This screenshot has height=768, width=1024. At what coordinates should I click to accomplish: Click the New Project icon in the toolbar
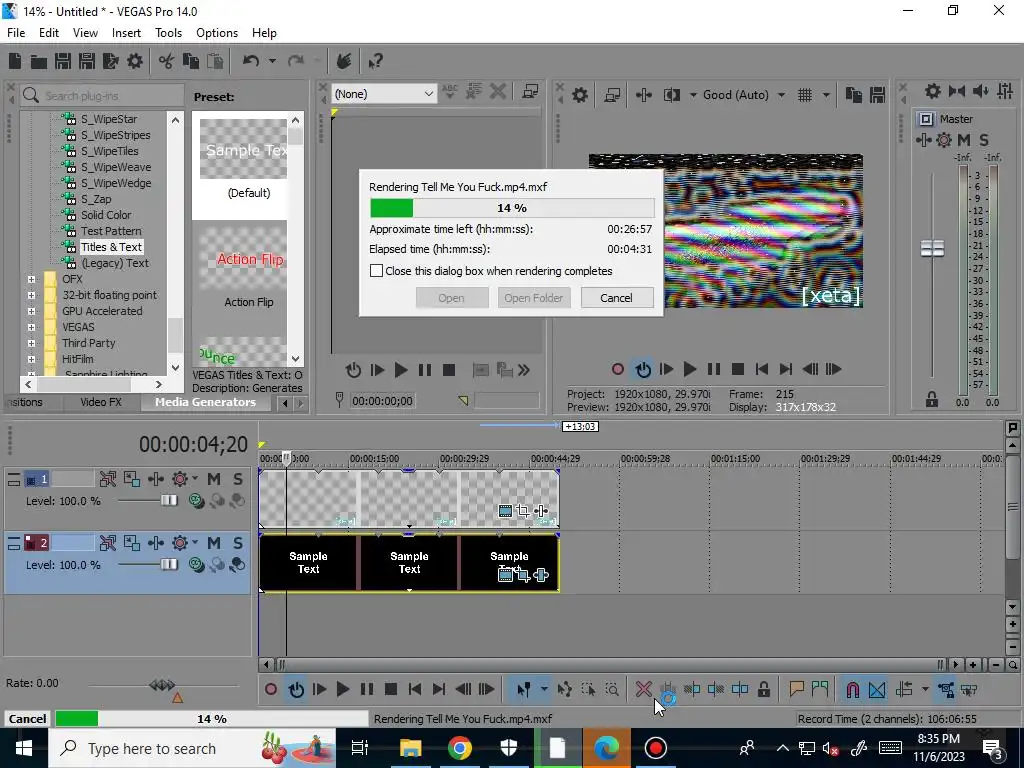[x=14, y=61]
